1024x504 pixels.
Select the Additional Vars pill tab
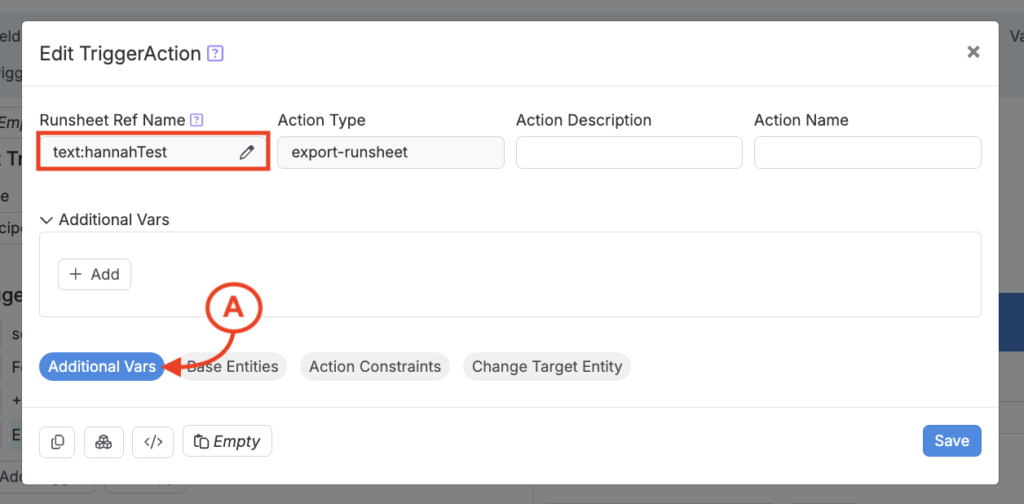(x=102, y=367)
